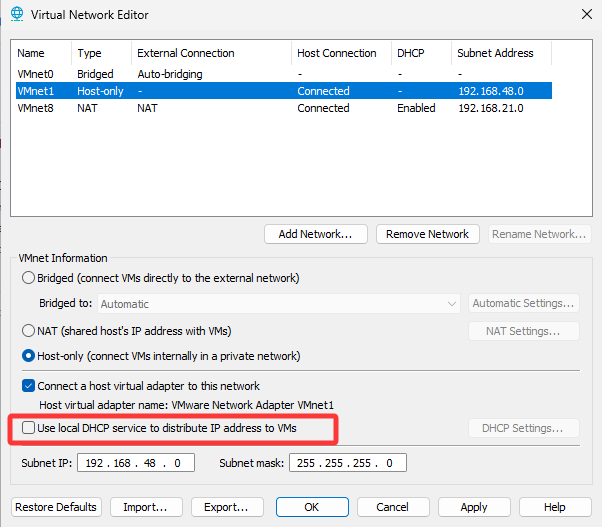Select the Bridged radio button
The image size is (602, 527).
click(x=28, y=278)
